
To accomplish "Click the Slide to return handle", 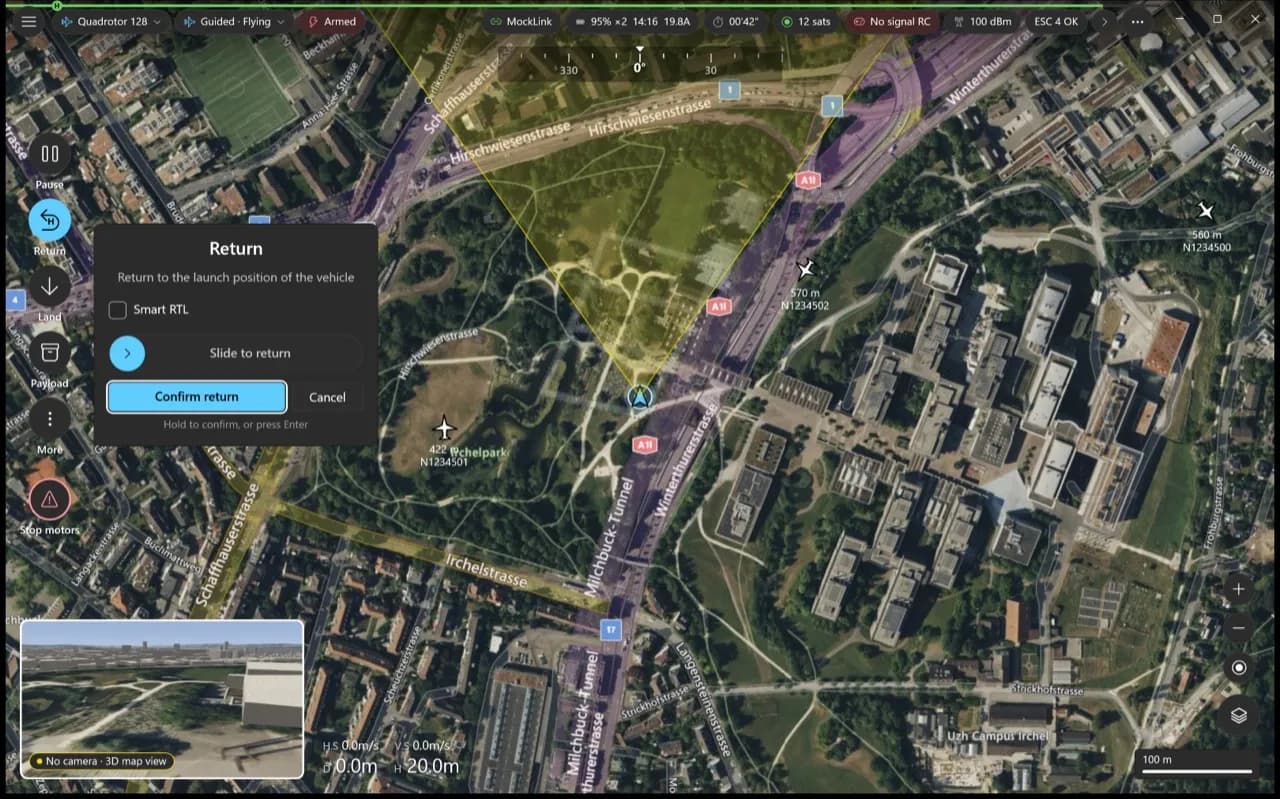I will [x=128, y=353].
